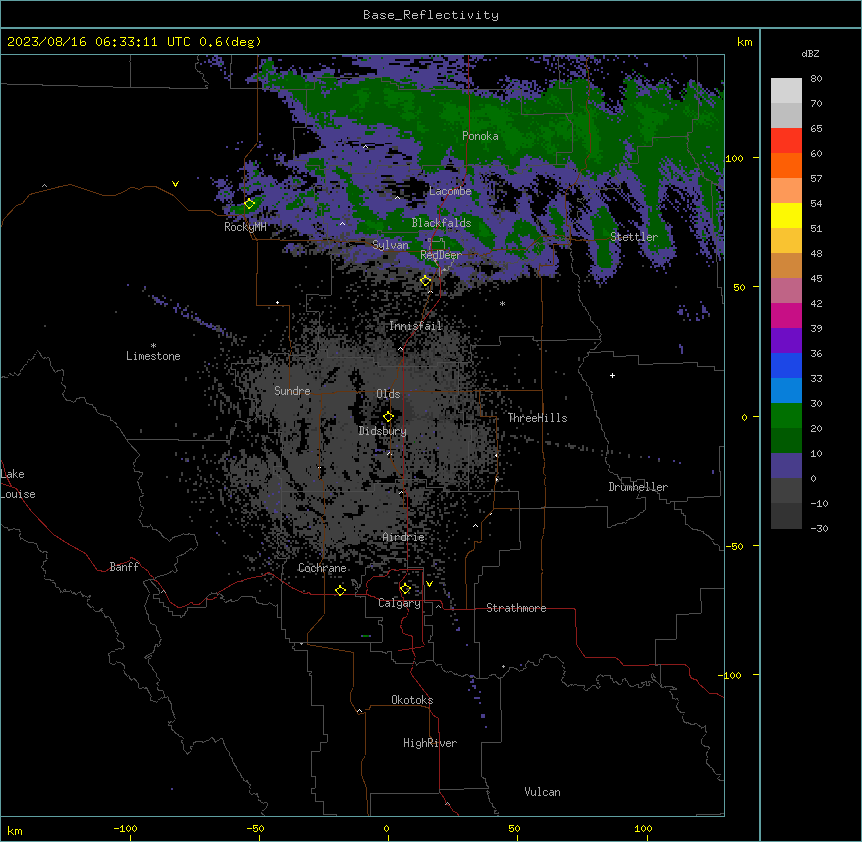
Task: Click the Banff label
Action: (x=124, y=567)
